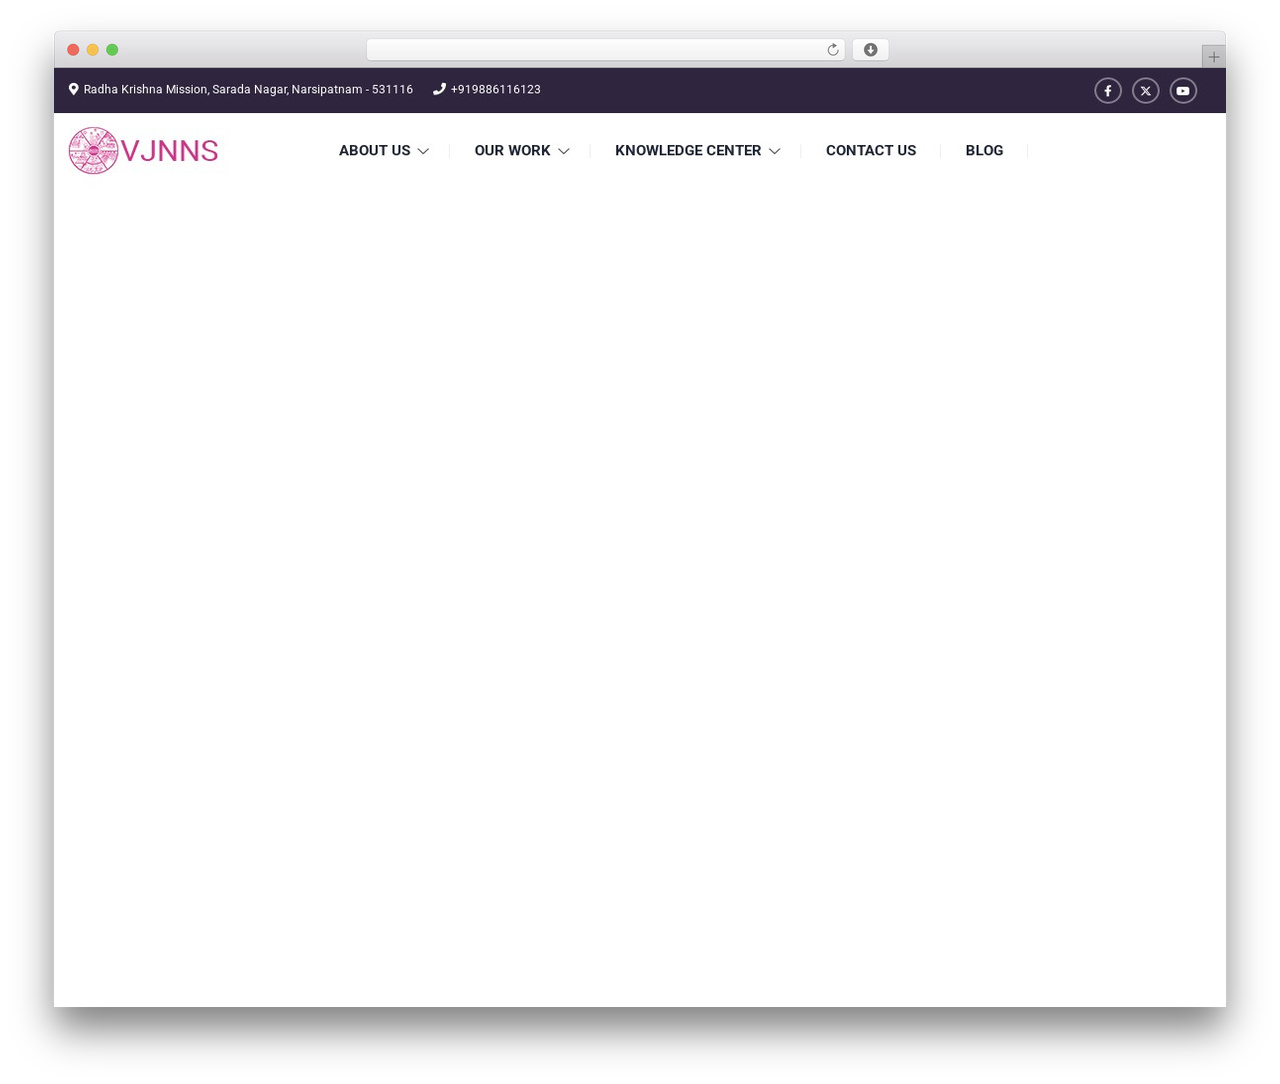Open the Knowledge Center menu item
The image size is (1280, 1084).
pos(688,150)
